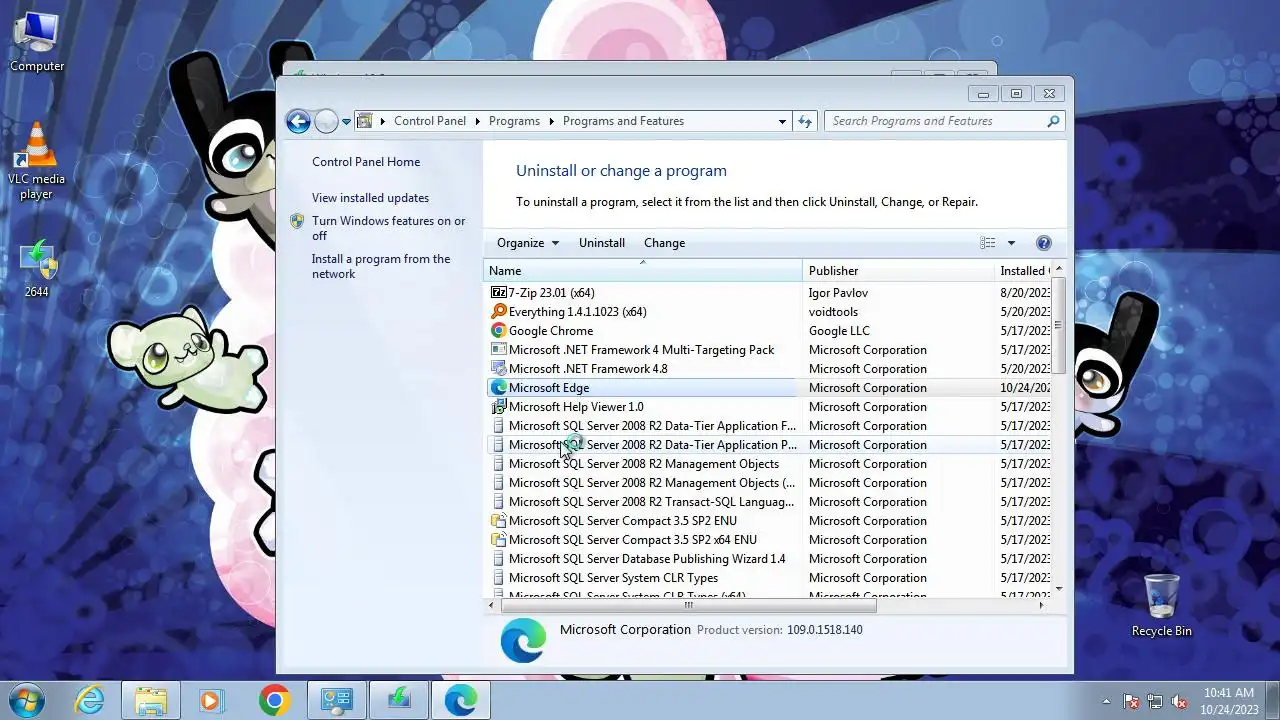Select Microsoft SQL Server System CLR Types

pyautogui.click(x=613, y=578)
